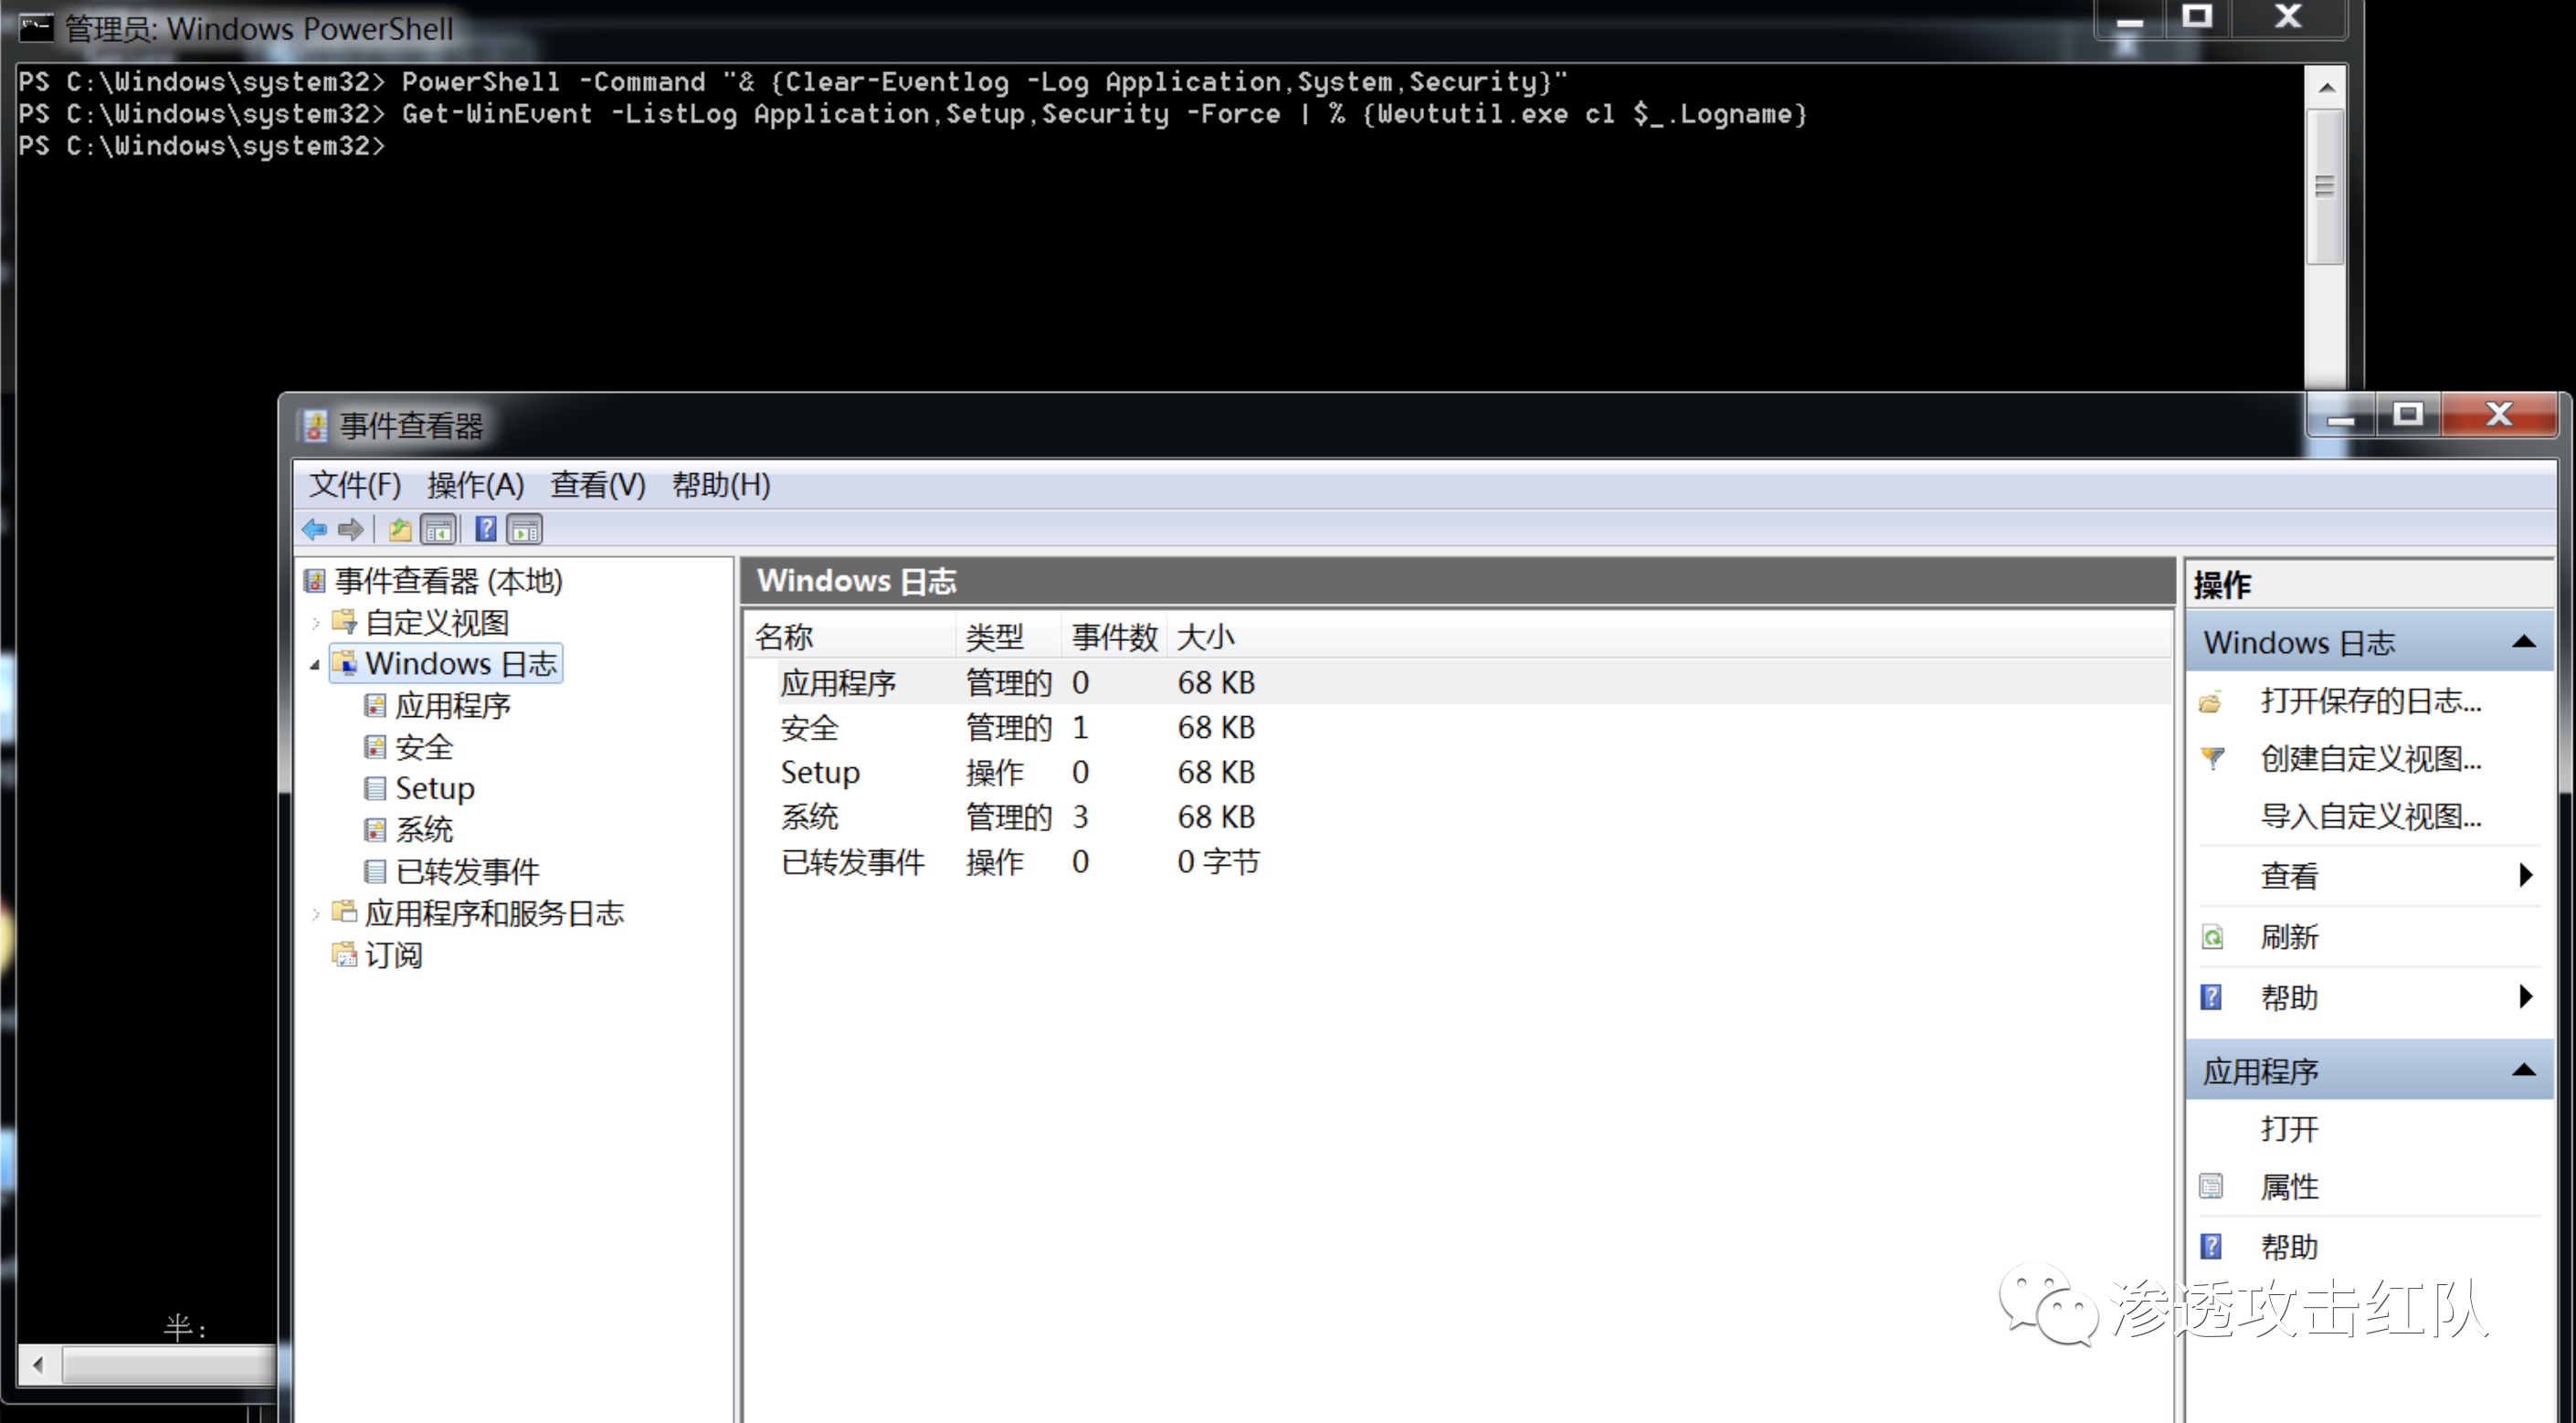Click 打开 under 应用程序 actions

(2289, 1129)
